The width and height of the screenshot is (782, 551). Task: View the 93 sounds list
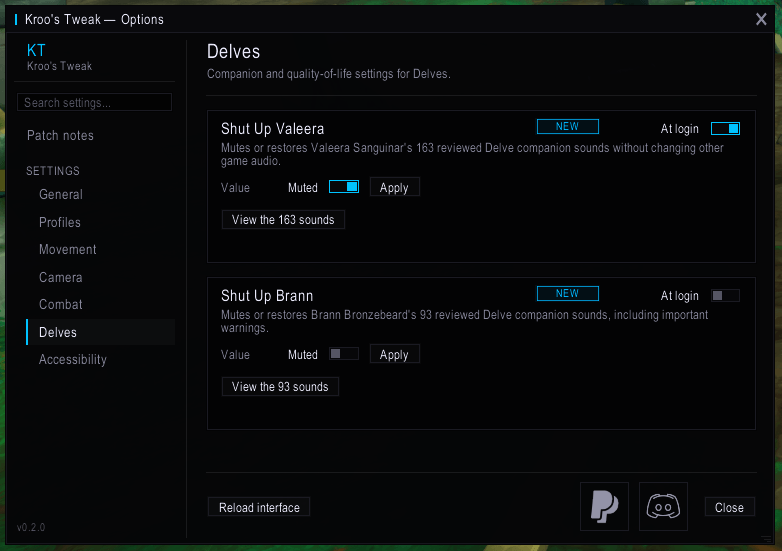tap(280, 386)
